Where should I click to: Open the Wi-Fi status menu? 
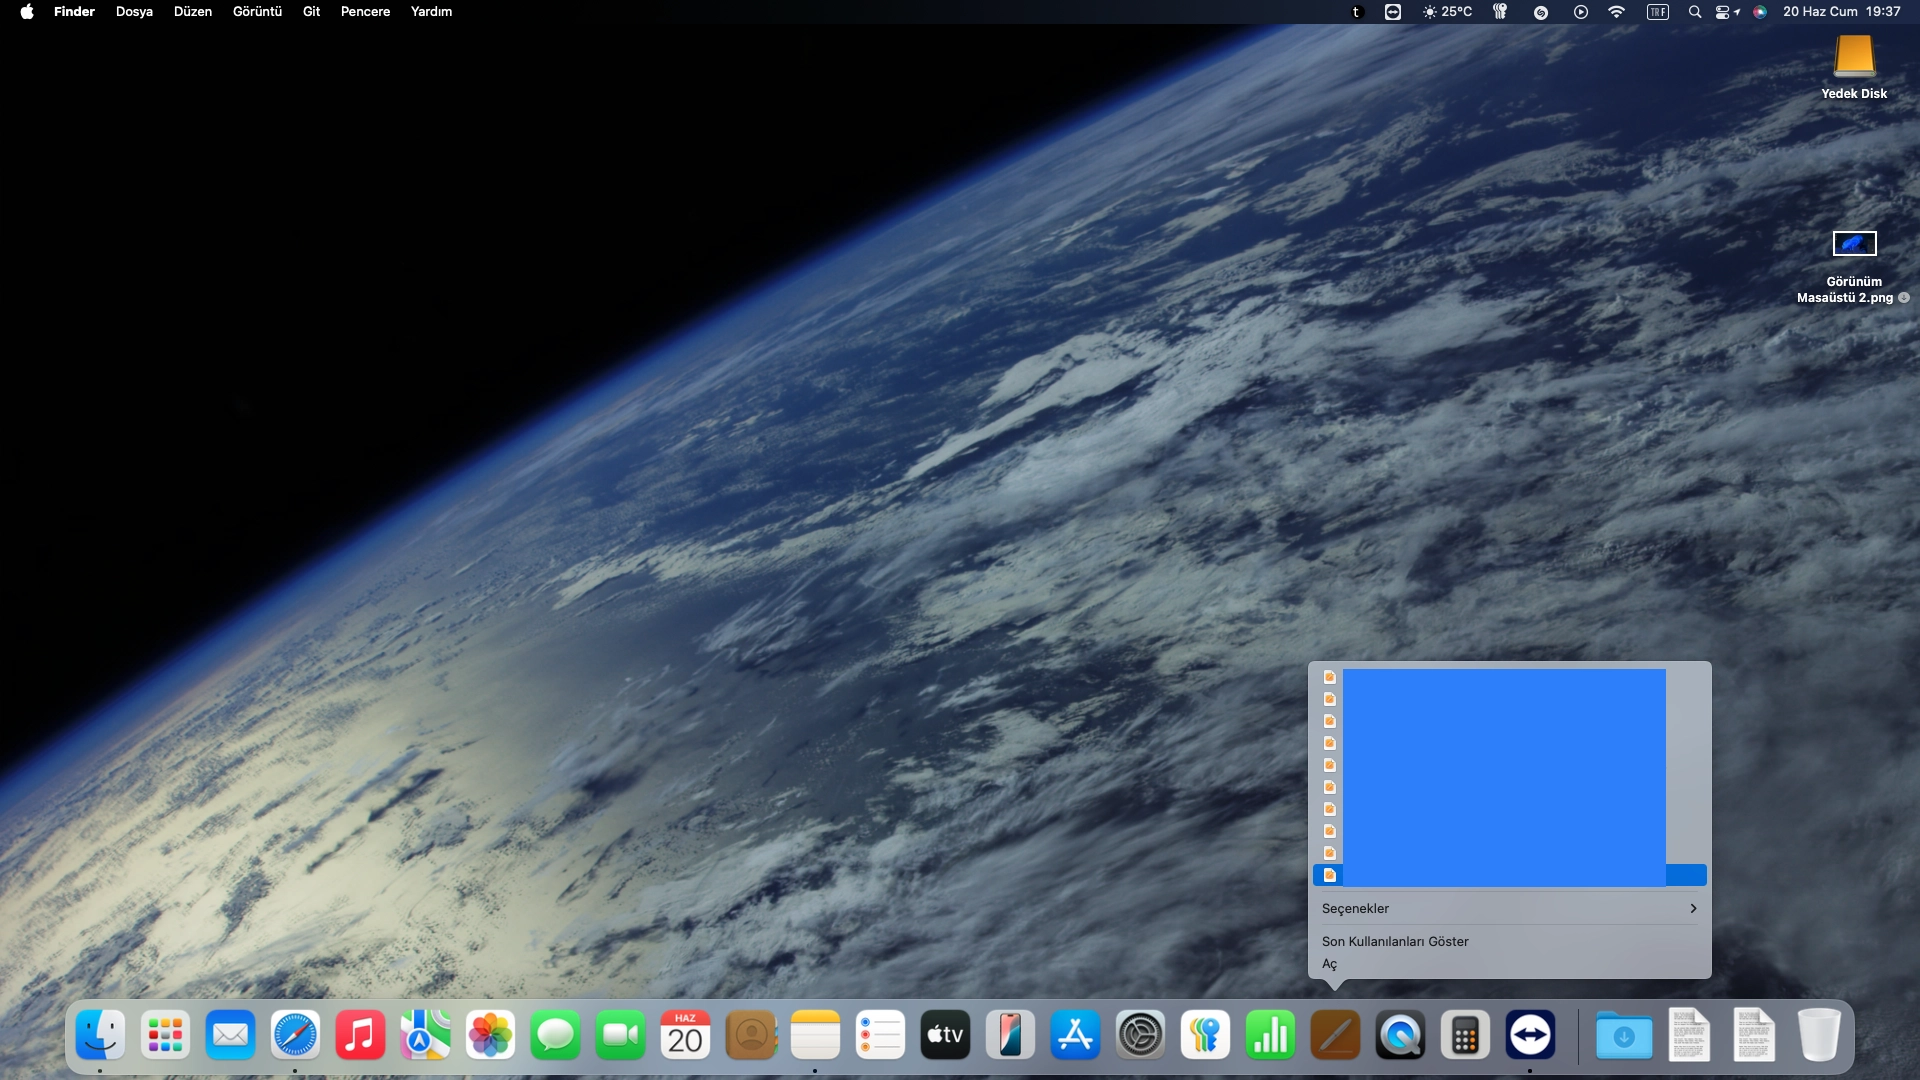[x=1617, y=12]
